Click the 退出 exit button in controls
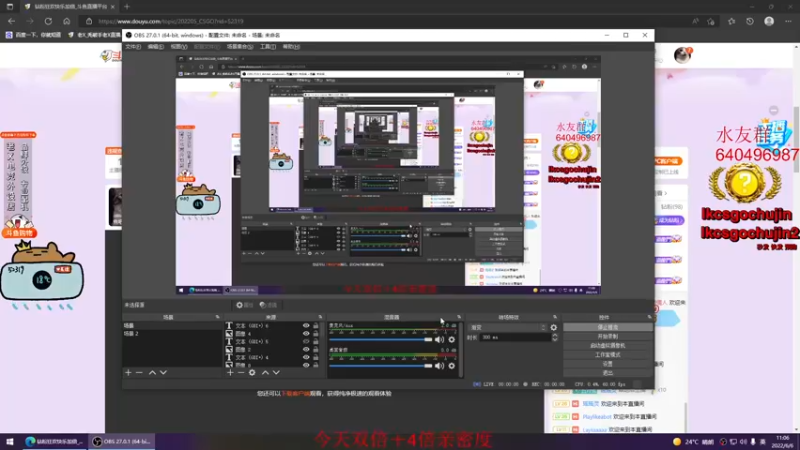The height and width of the screenshot is (450, 800). [608, 373]
